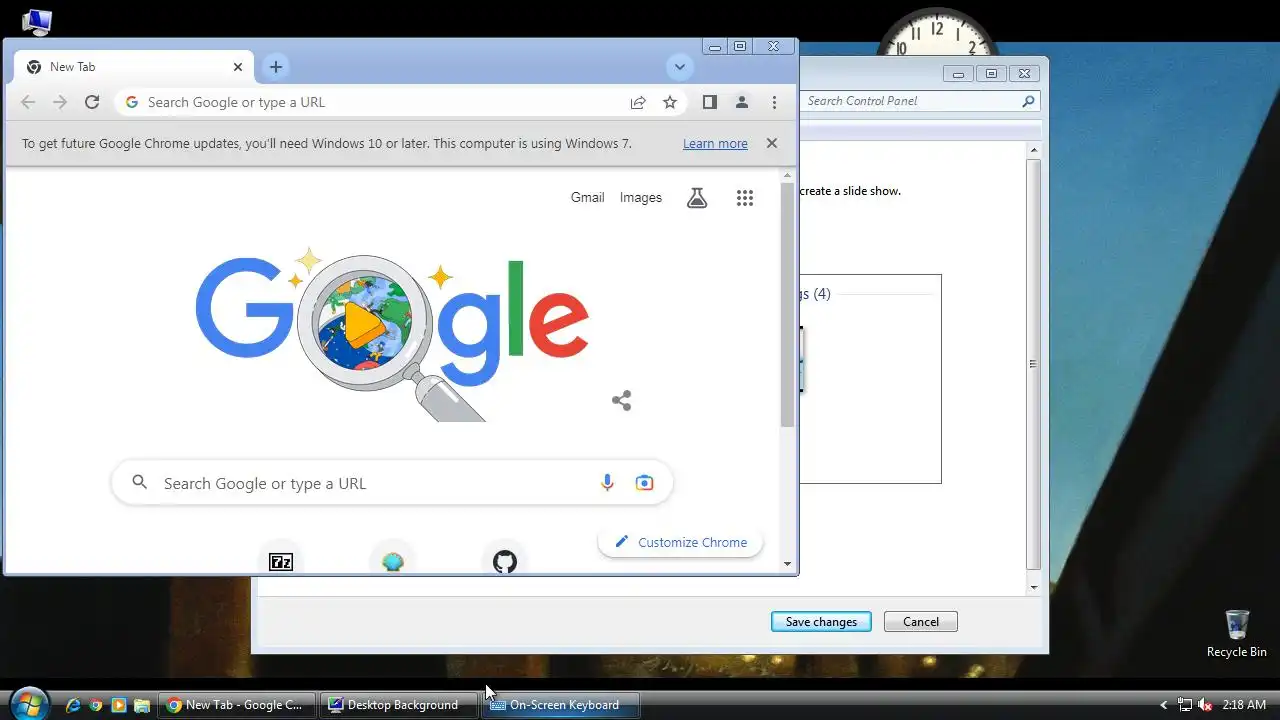The image size is (1280, 720).
Task: Click the network tray icon
Action: click(1185, 705)
